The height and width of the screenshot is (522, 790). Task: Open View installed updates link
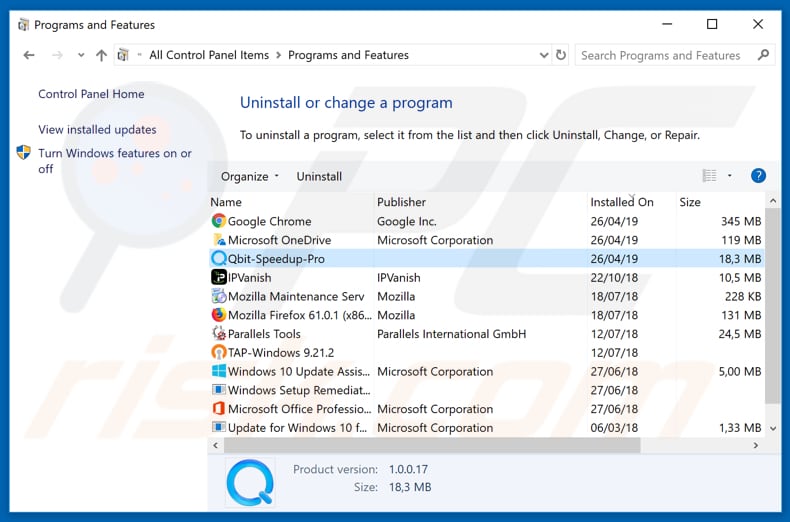(x=97, y=129)
